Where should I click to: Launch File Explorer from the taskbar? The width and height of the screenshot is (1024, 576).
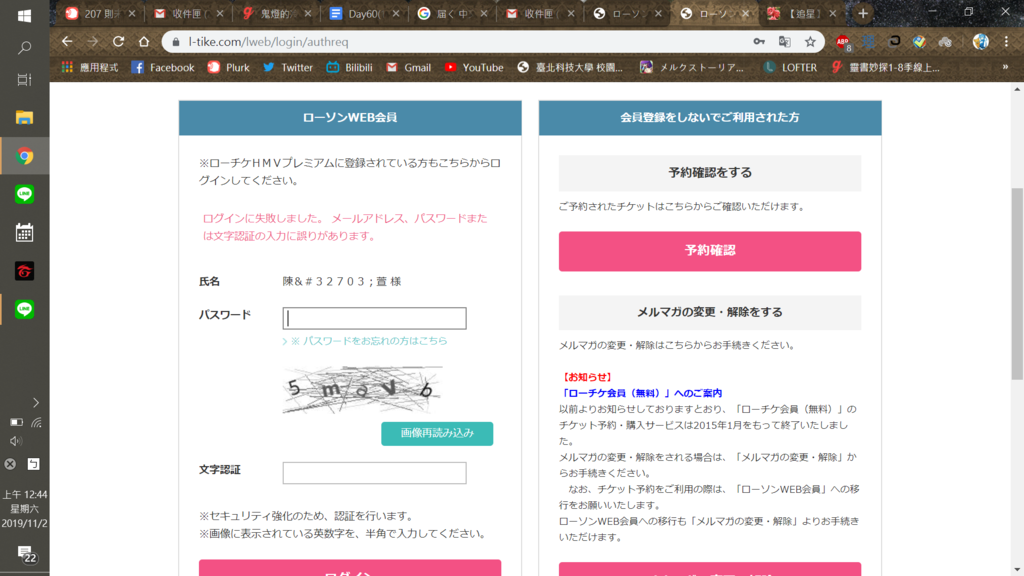pyautogui.click(x=24, y=118)
